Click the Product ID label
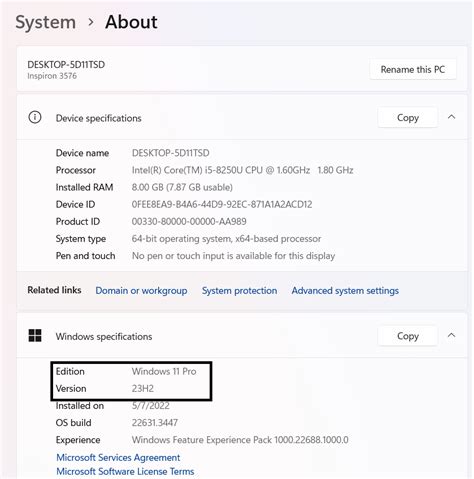This screenshot has height=479, width=474. 78,222
